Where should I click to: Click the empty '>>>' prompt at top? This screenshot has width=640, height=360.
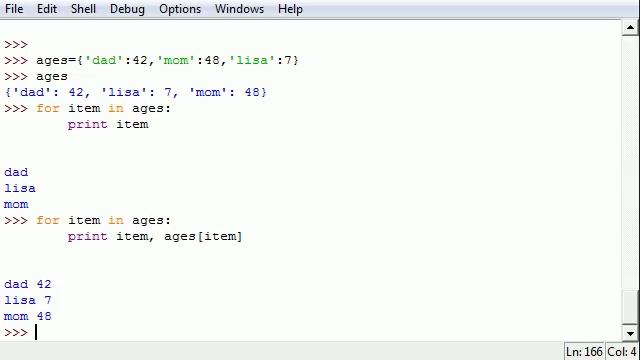[x=16, y=44]
